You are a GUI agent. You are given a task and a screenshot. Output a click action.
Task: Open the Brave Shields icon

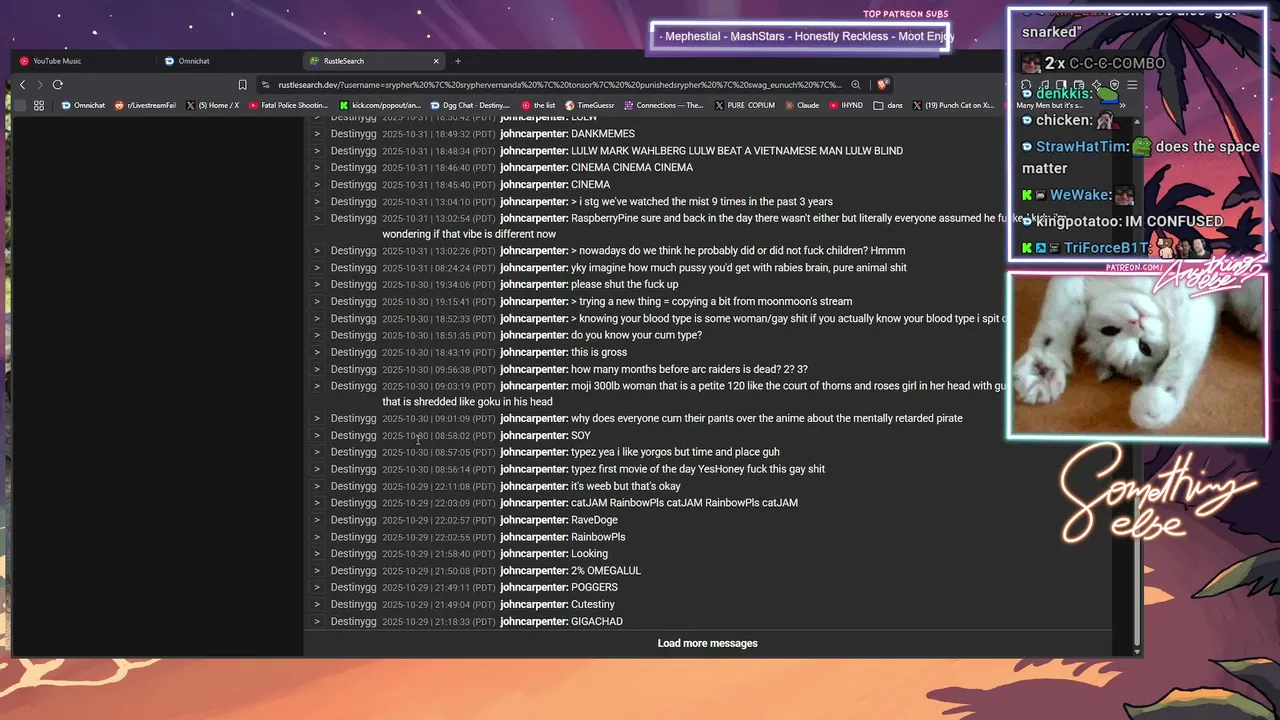(882, 85)
